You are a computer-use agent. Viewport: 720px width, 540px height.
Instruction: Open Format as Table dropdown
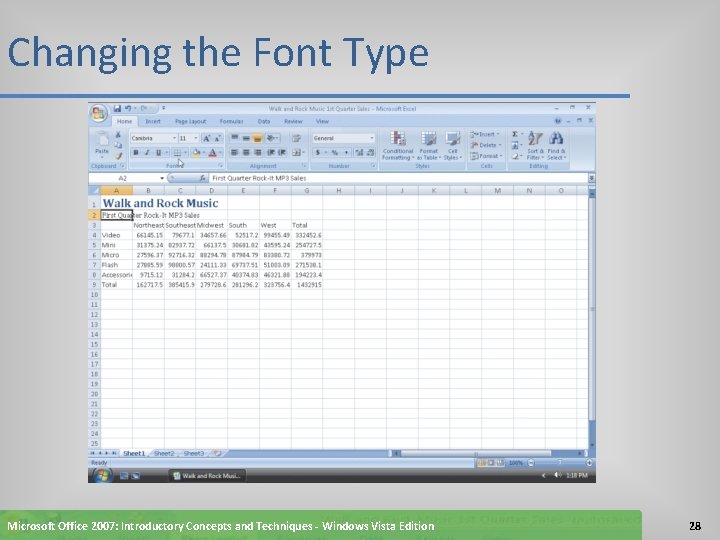tap(428, 145)
